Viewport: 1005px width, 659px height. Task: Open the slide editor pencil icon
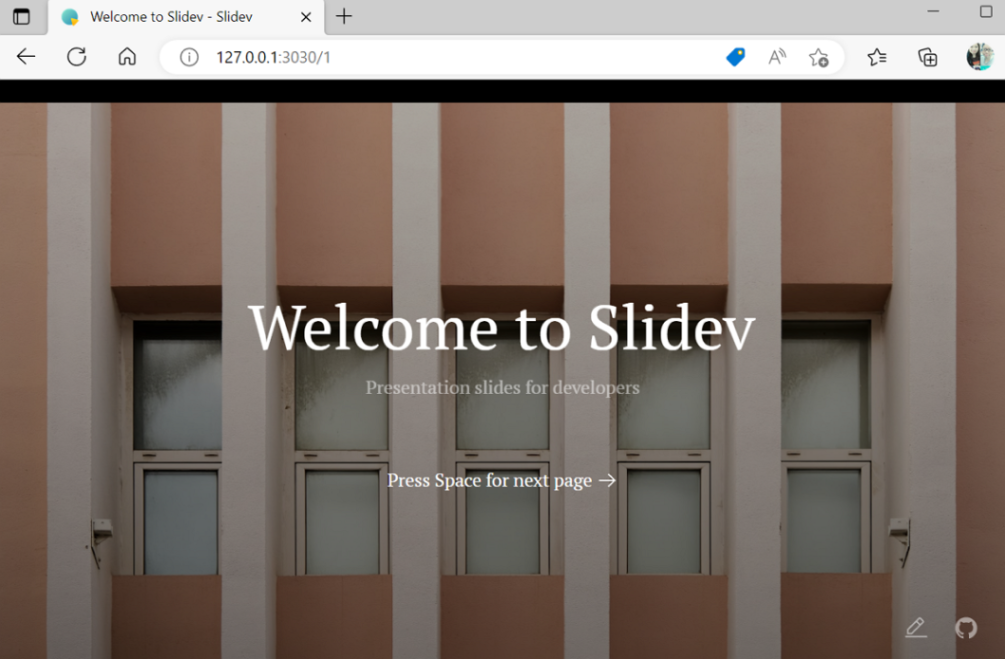tap(915, 627)
